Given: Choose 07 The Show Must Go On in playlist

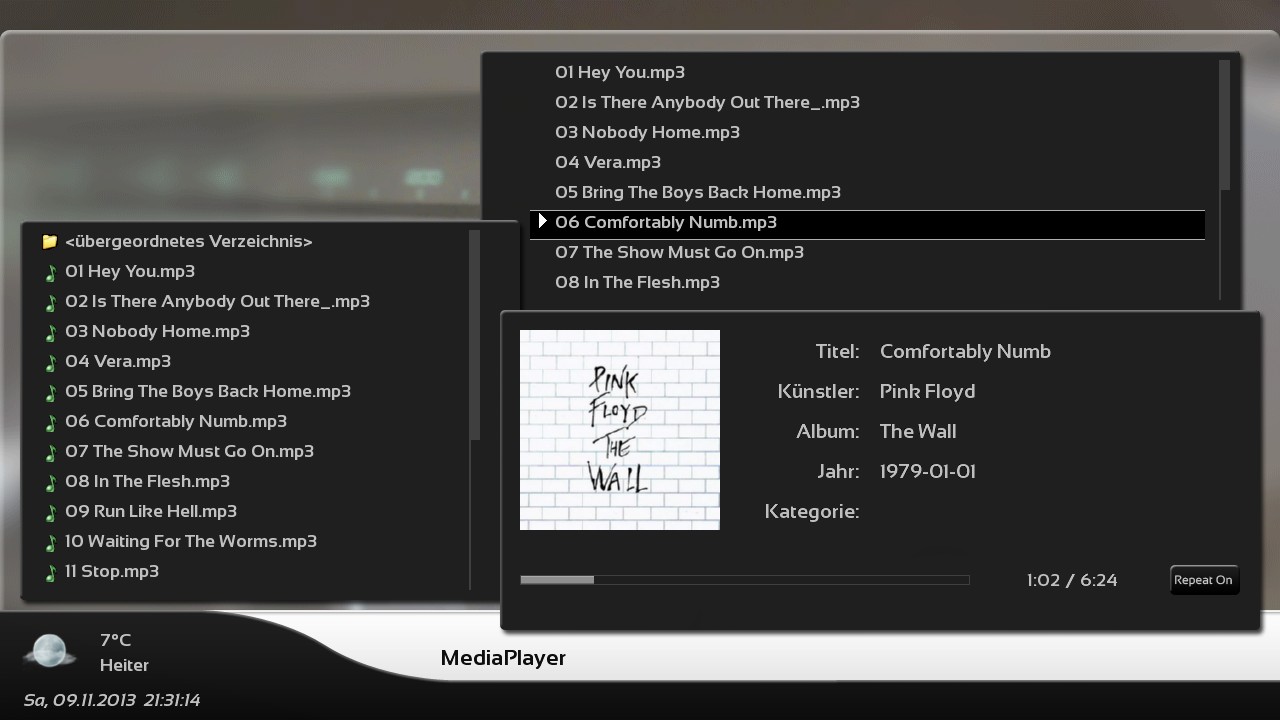Looking at the screenshot, I should (x=679, y=252).
